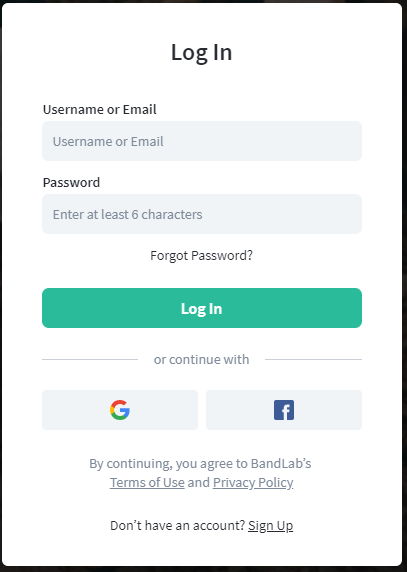The height and width of the screenshot is (572, 407).
Task: Click the Facebook logo icon
Action: click(284, 410)
